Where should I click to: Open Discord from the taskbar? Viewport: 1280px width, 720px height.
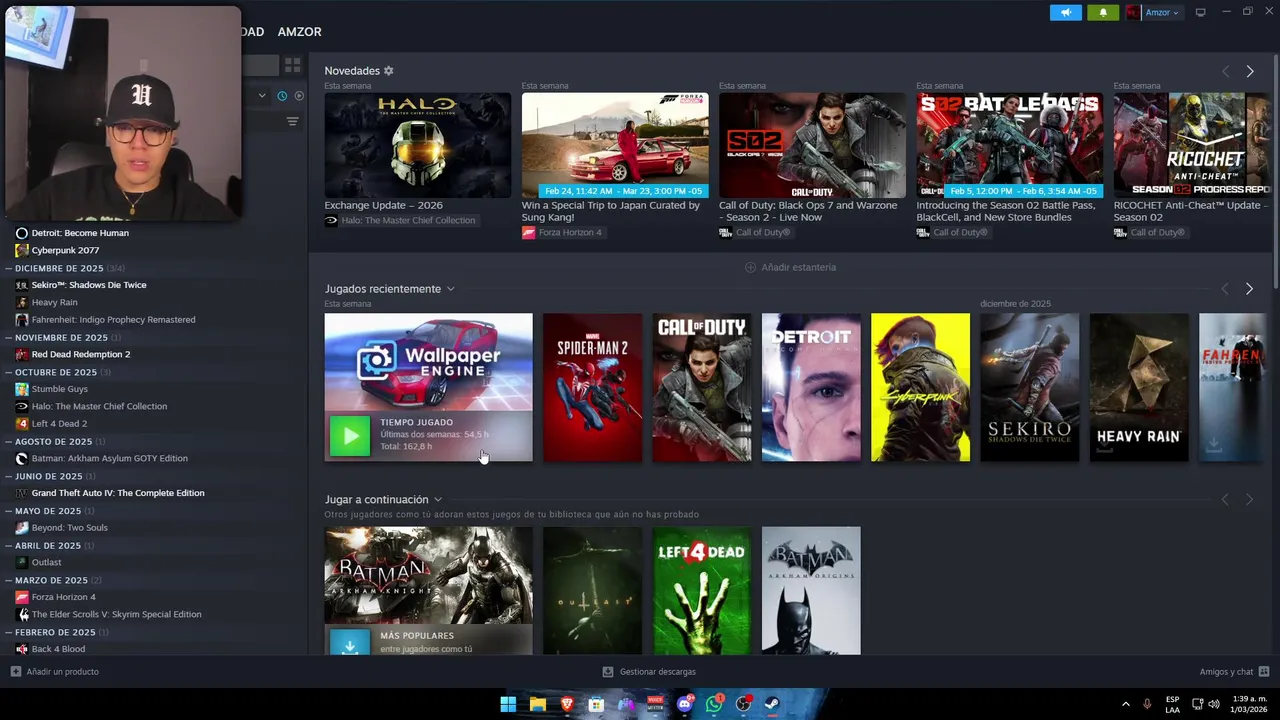click(x=685, y=704)
